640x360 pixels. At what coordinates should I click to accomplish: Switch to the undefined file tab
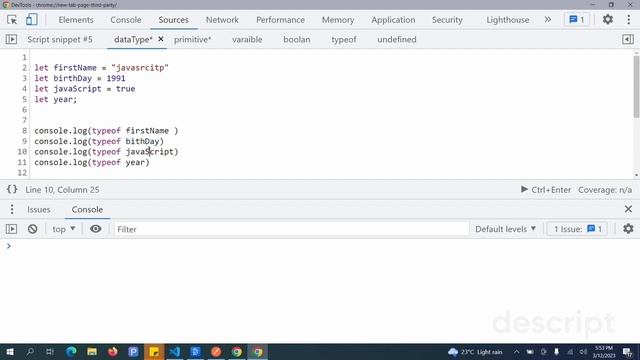[x=397, y=40]
